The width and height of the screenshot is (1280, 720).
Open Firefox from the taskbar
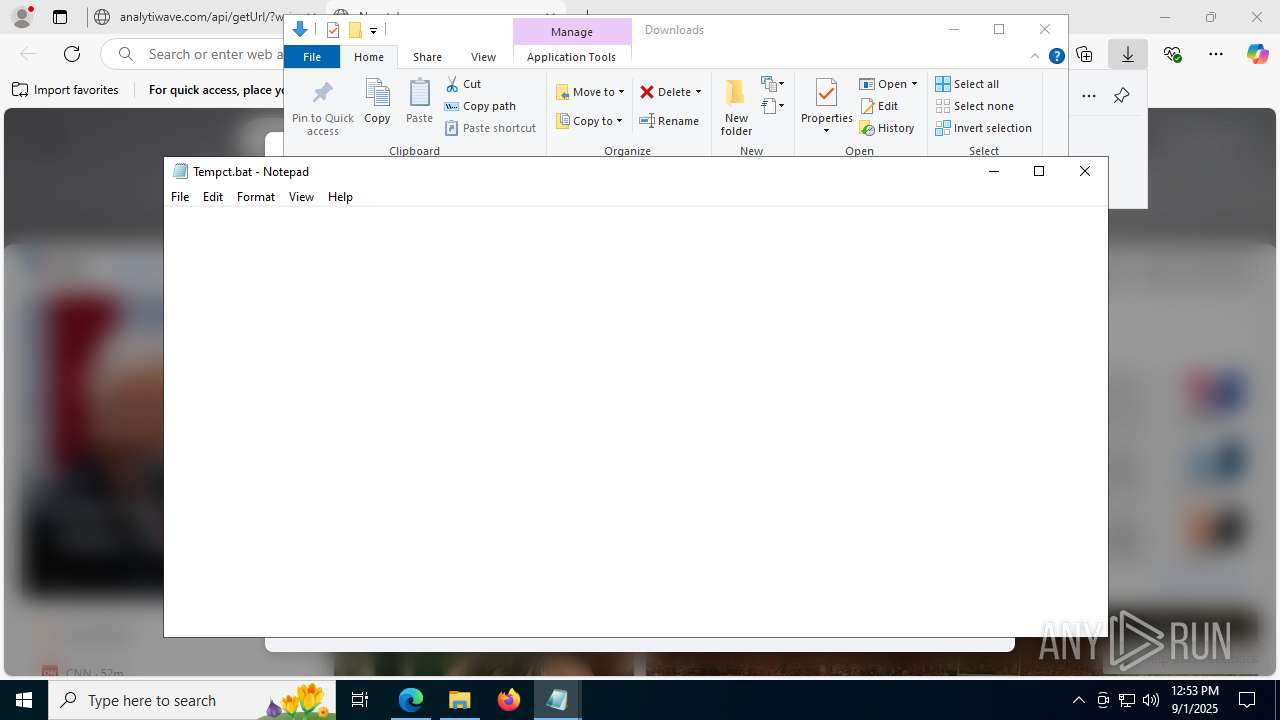(509, 700)
